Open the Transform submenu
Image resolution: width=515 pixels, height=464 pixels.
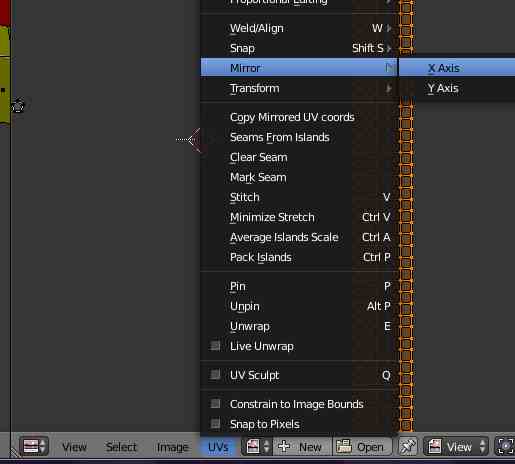click(x=299, y=88)
